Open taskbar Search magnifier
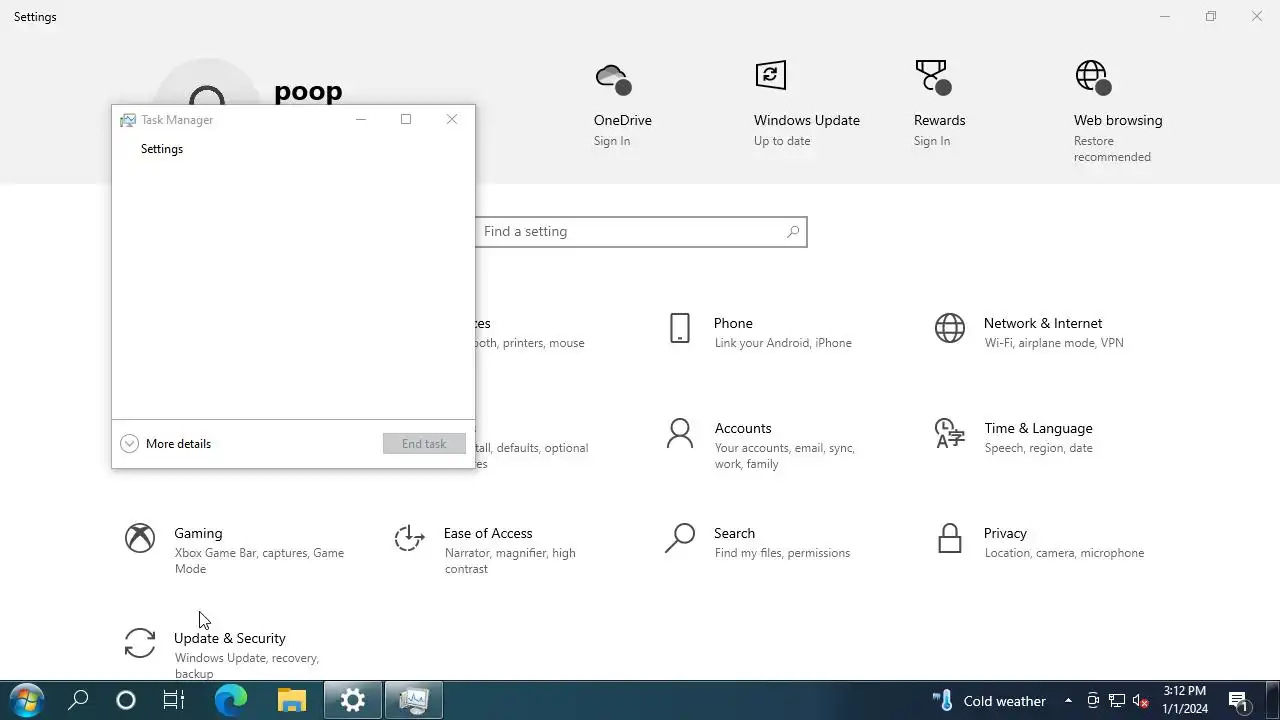This screenshot has height=720, width=1280. 78,700
